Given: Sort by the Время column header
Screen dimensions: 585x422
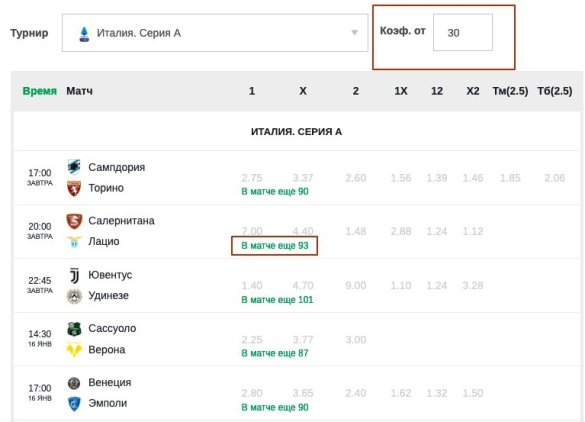Looking at the screenshot, I should (40, 91).
